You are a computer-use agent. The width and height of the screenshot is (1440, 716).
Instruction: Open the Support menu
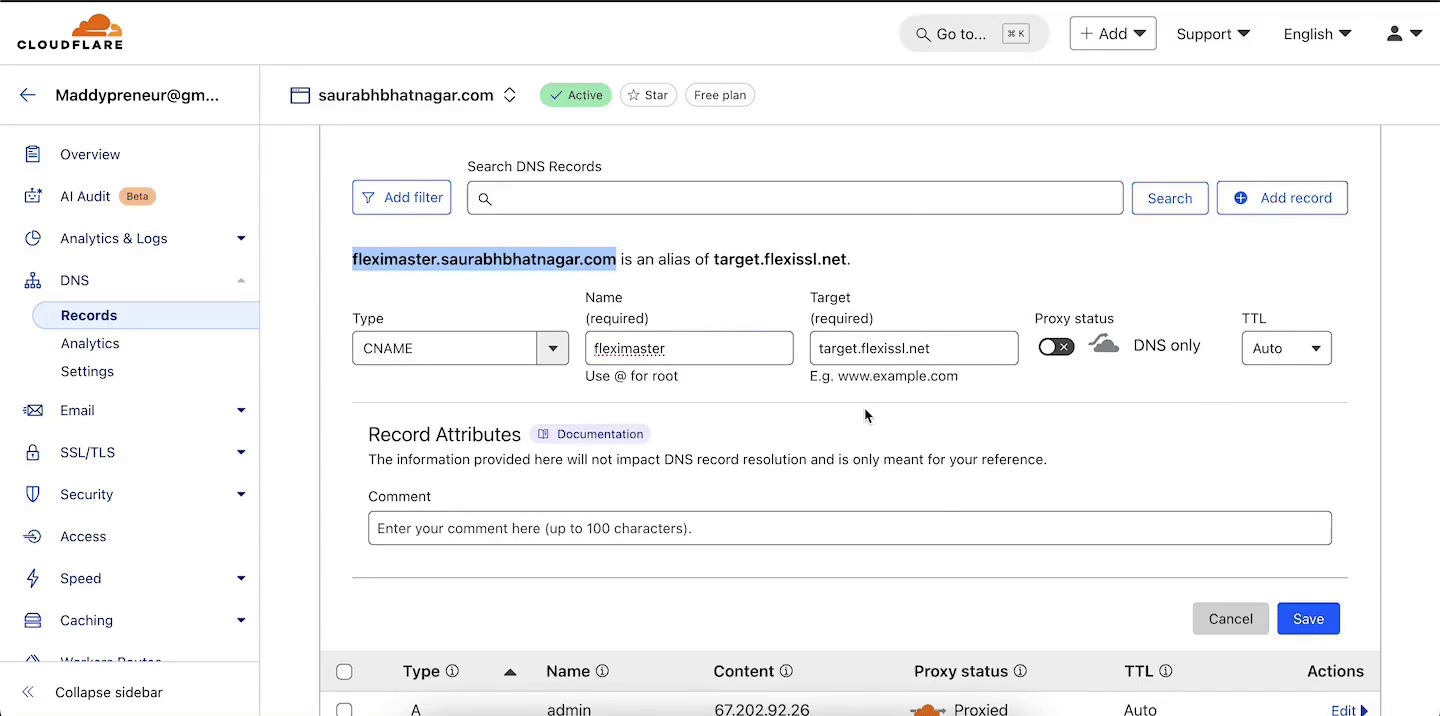coord(1213,34)
